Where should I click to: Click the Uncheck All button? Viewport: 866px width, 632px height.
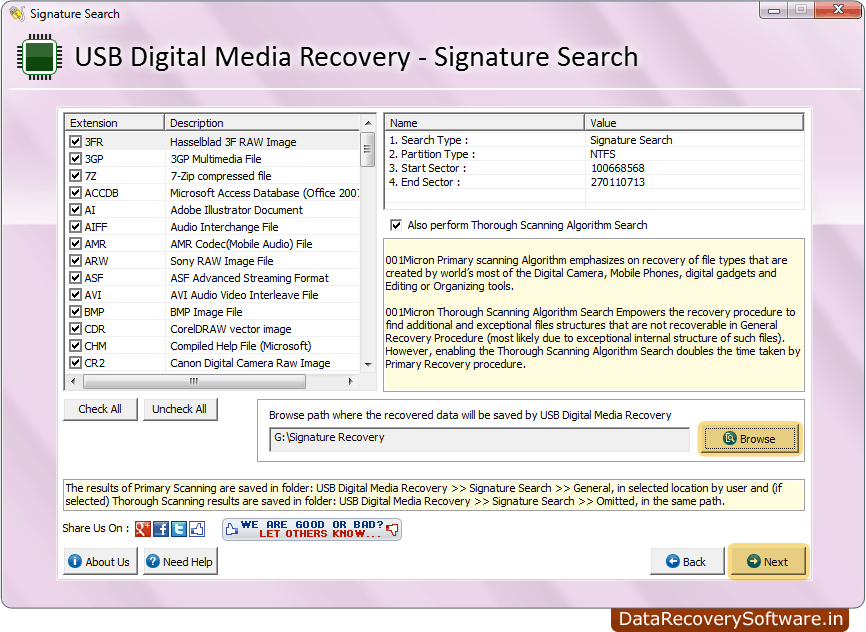(x=179, y=409)
